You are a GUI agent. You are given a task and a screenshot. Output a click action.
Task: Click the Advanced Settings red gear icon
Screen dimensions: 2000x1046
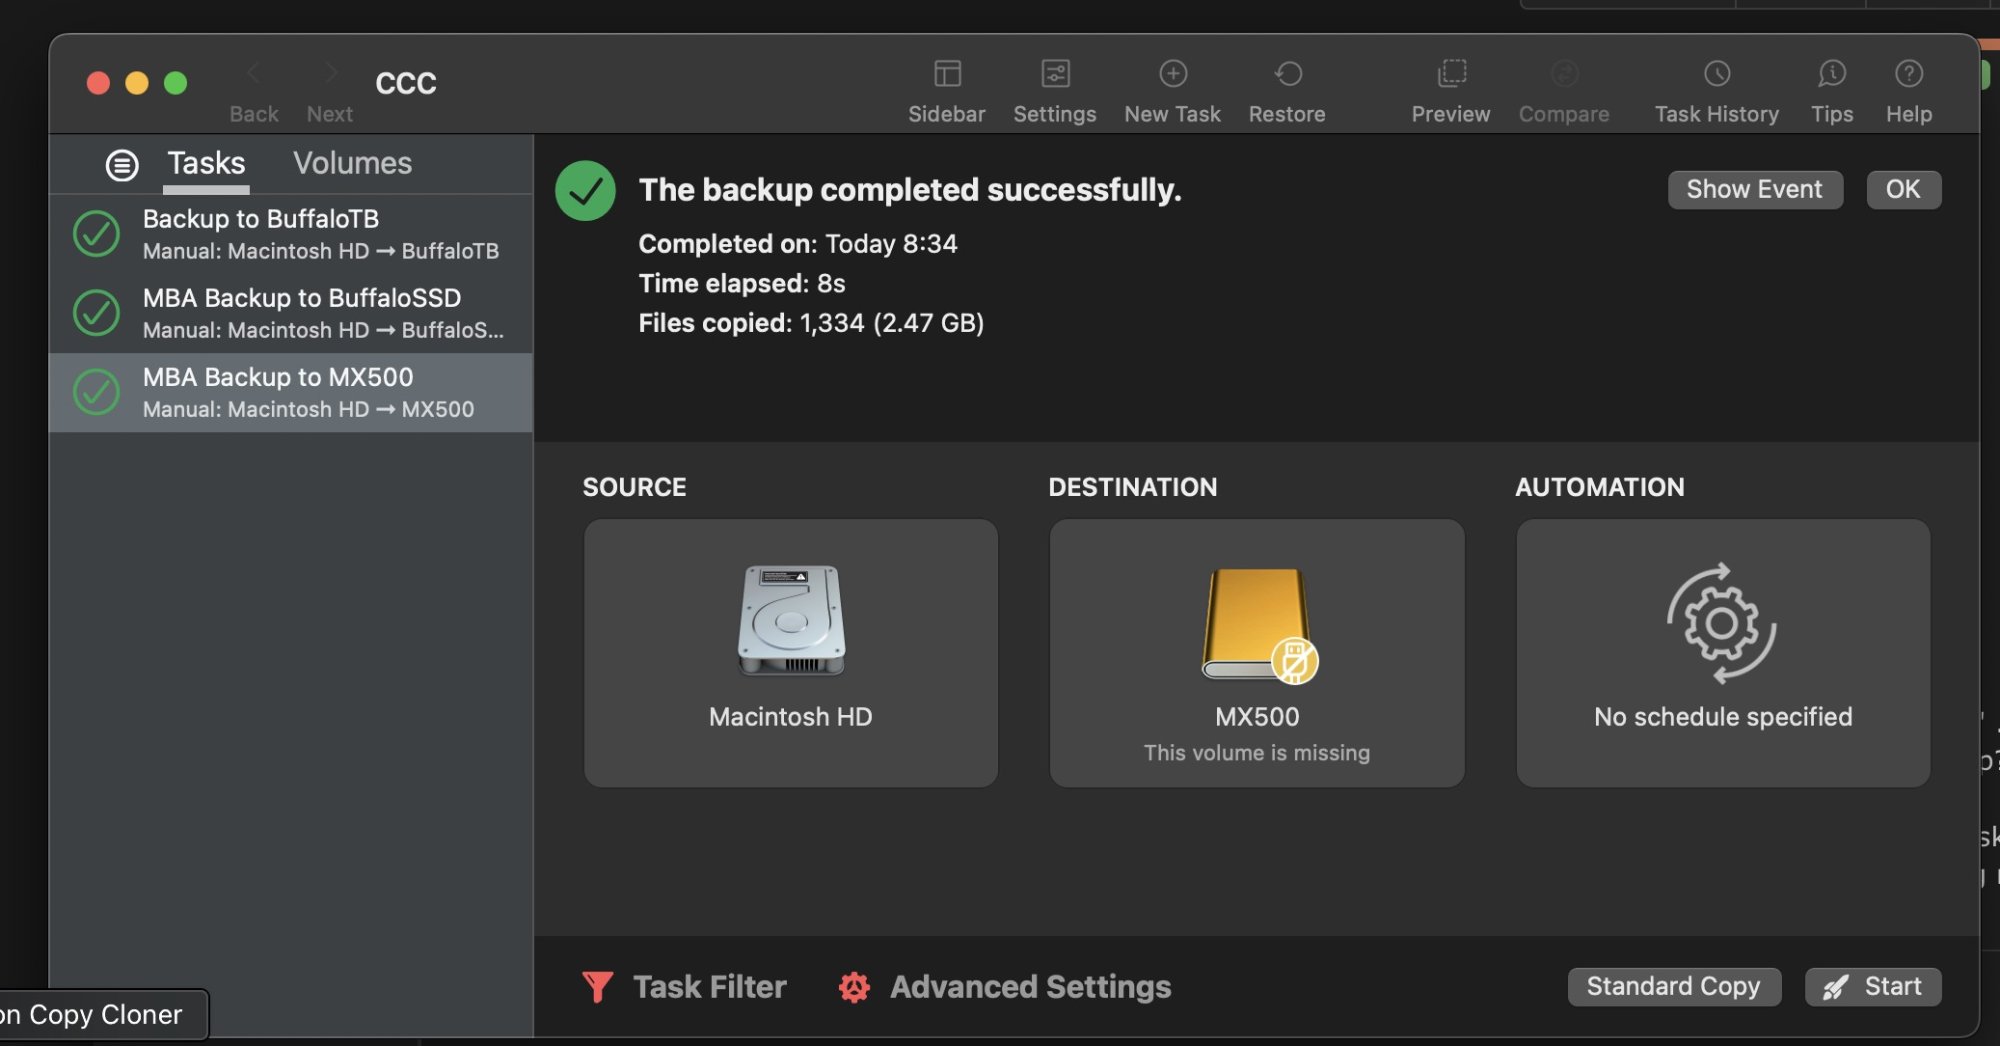pos(854,987)
